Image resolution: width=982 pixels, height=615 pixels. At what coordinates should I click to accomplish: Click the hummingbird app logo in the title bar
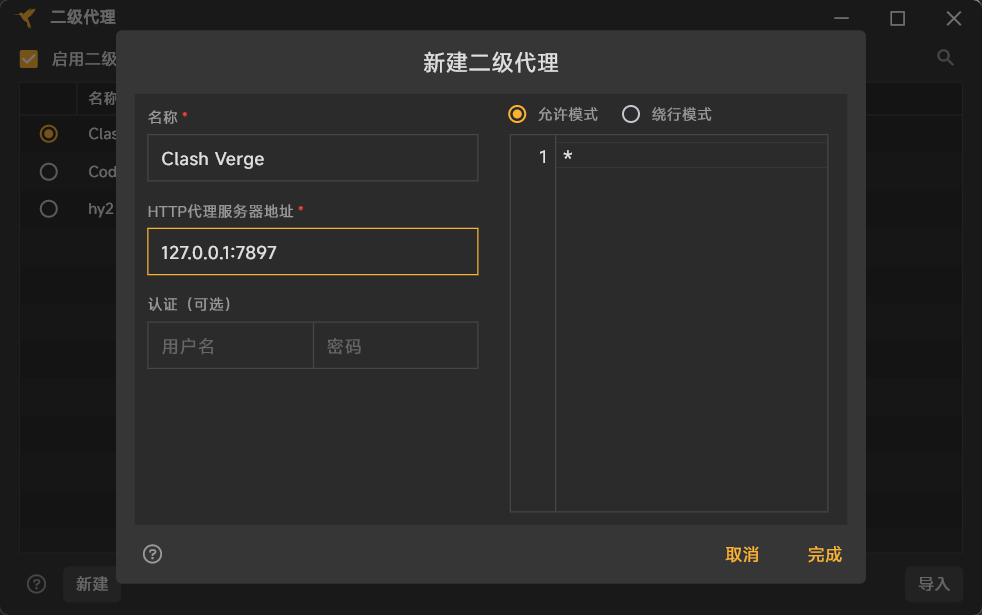pyautogui.click(x=26, y=18)
